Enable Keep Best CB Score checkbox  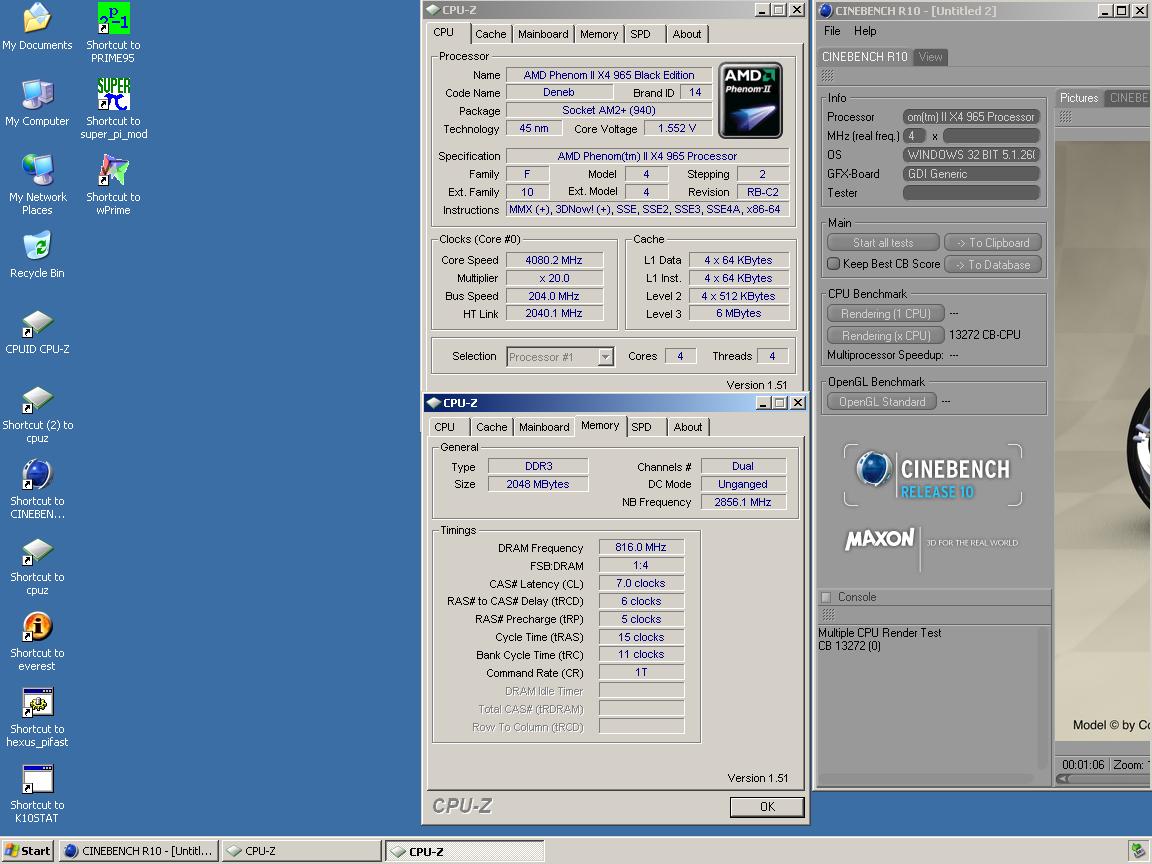[834, 264]
